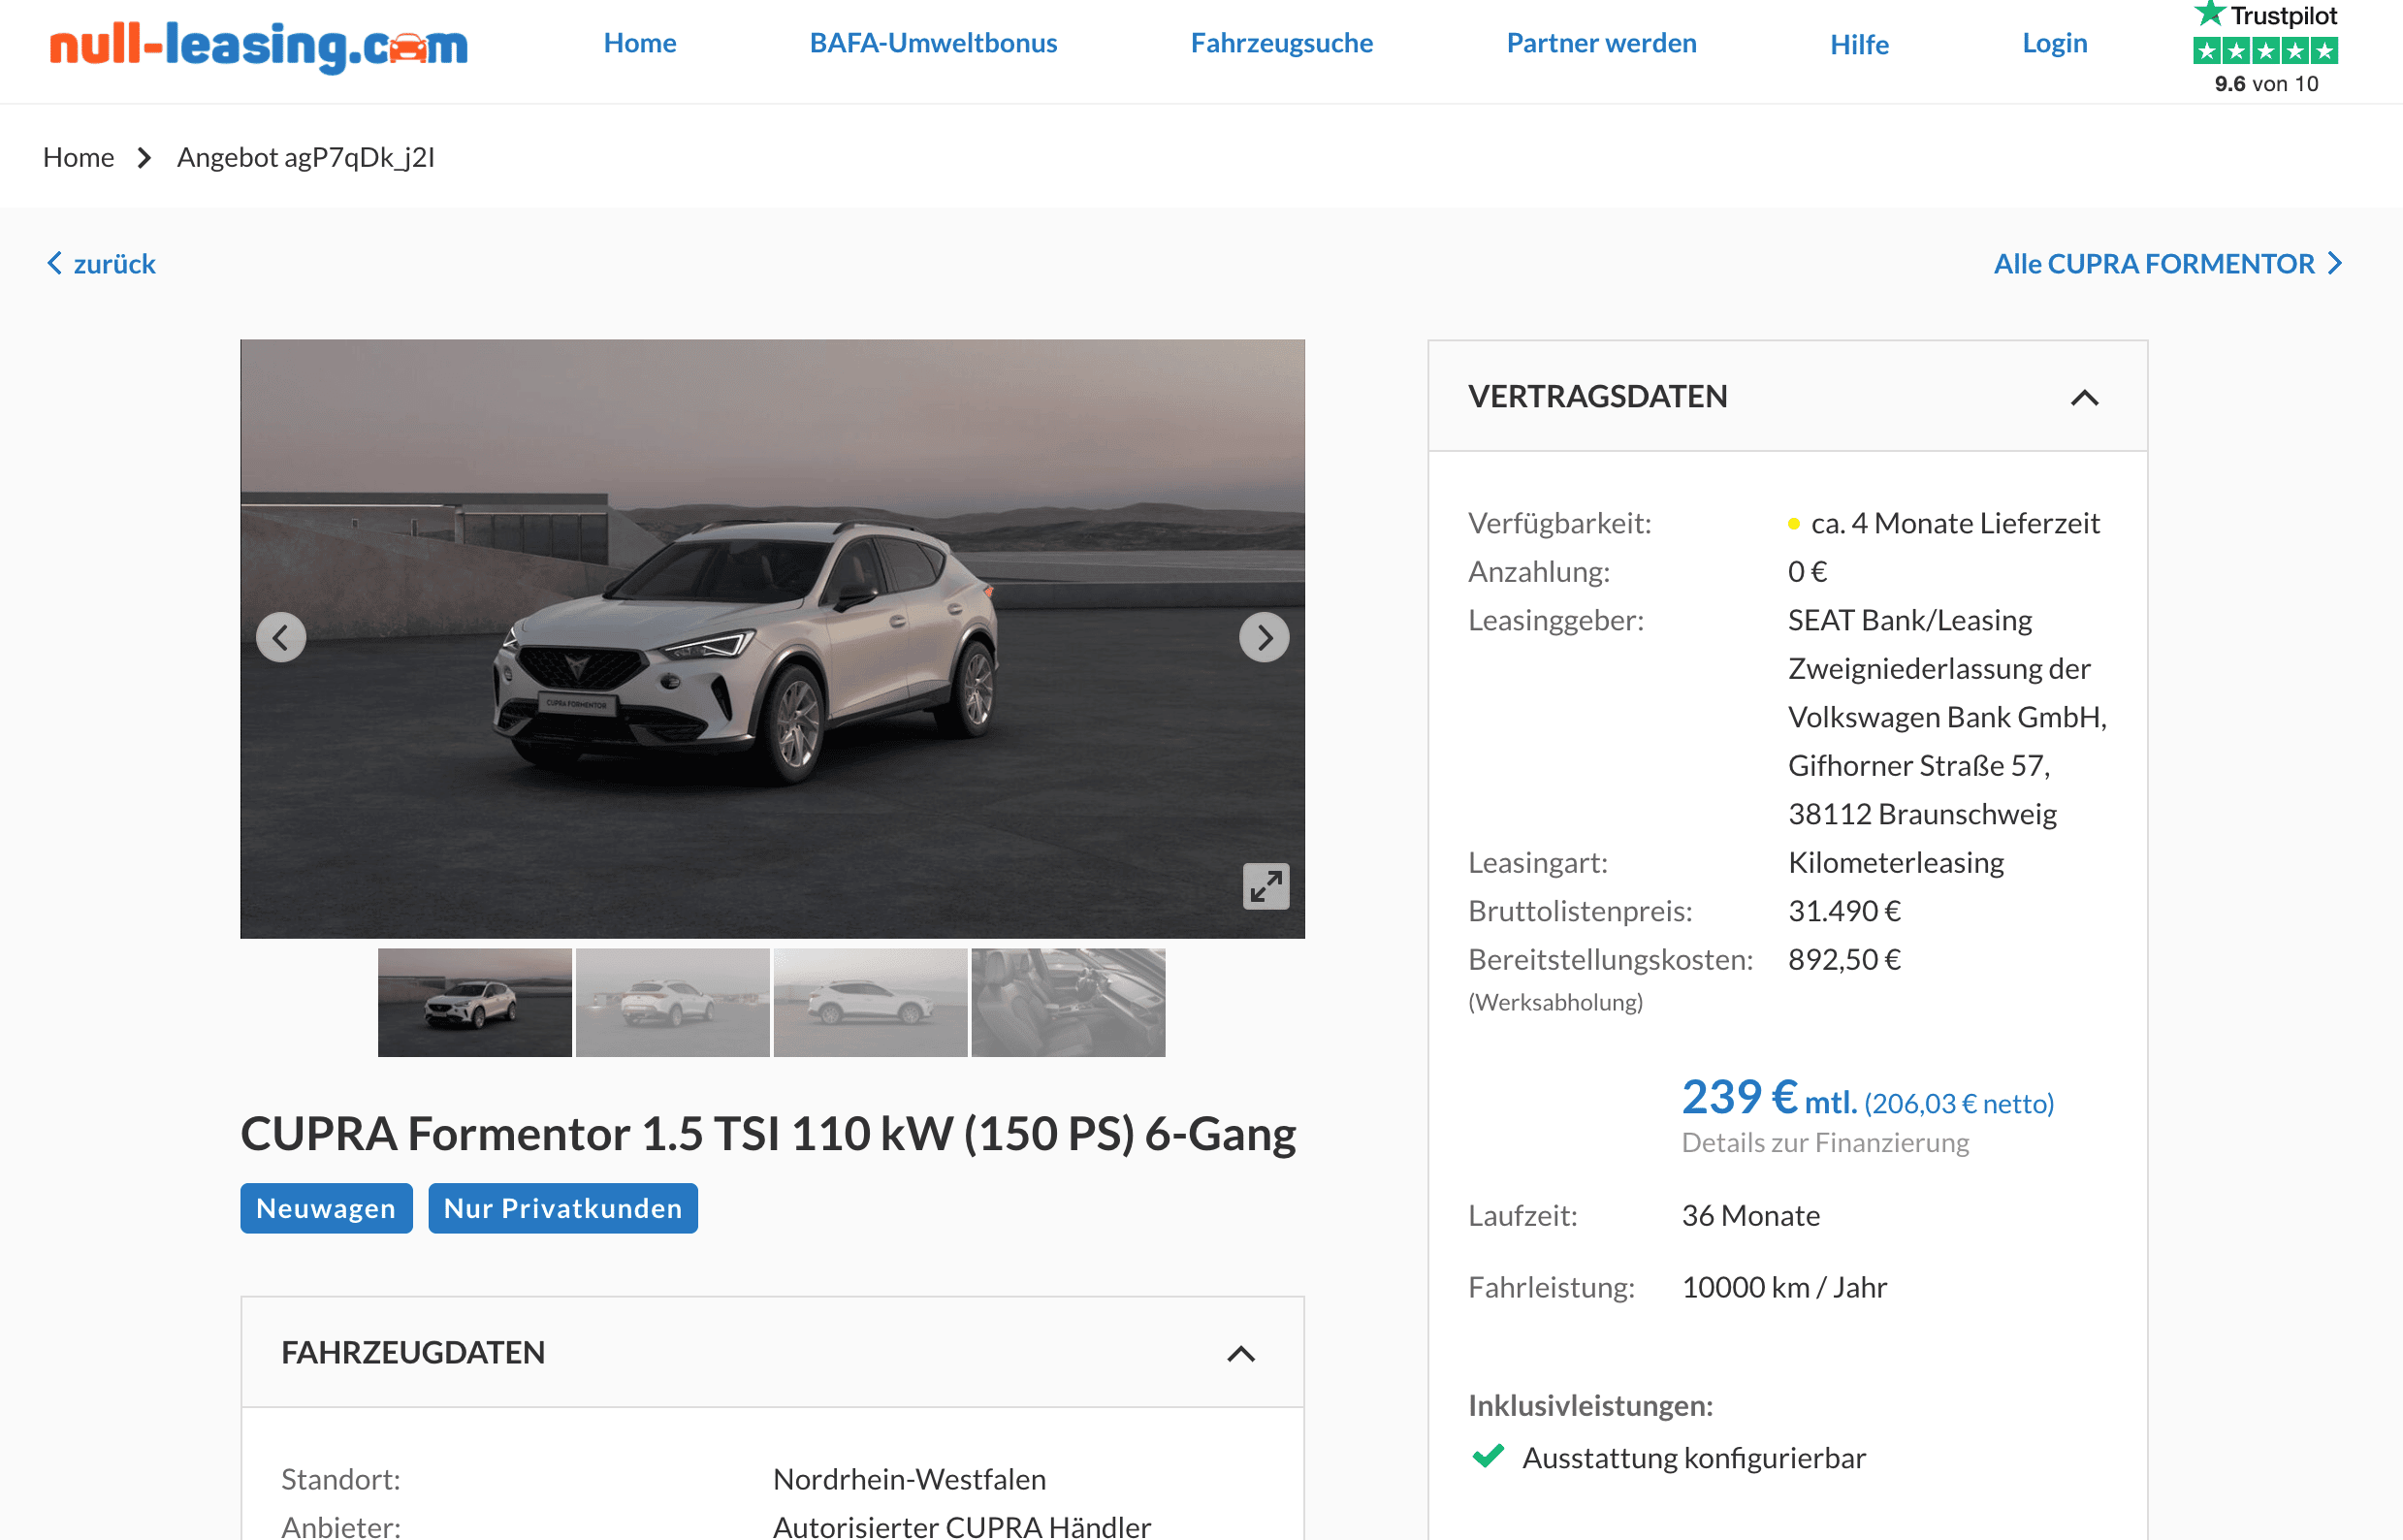Click the Neuwagen badge
This screenshot has height=1540, width=2403.
pos(326,1208)
